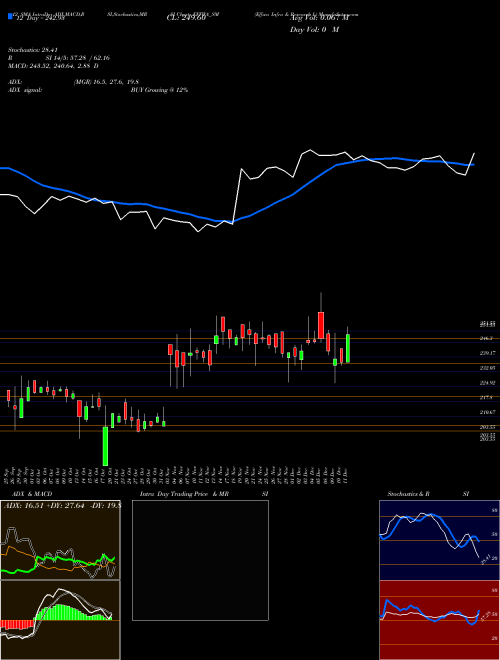The image size is (500, 660).
Task: Click the 217.8 price axis label
Action: pos(487,397)
